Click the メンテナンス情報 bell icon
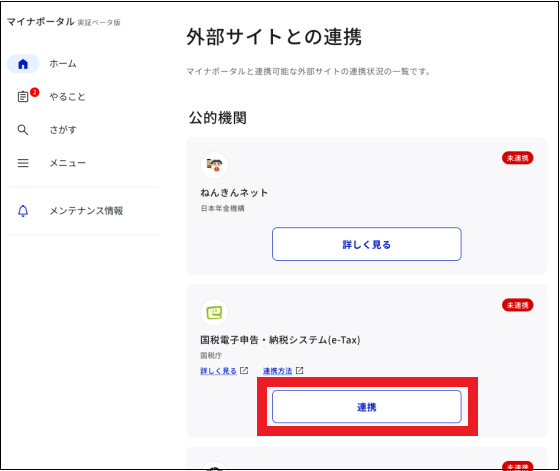The image size is (560, 471). tap(23, 211)
